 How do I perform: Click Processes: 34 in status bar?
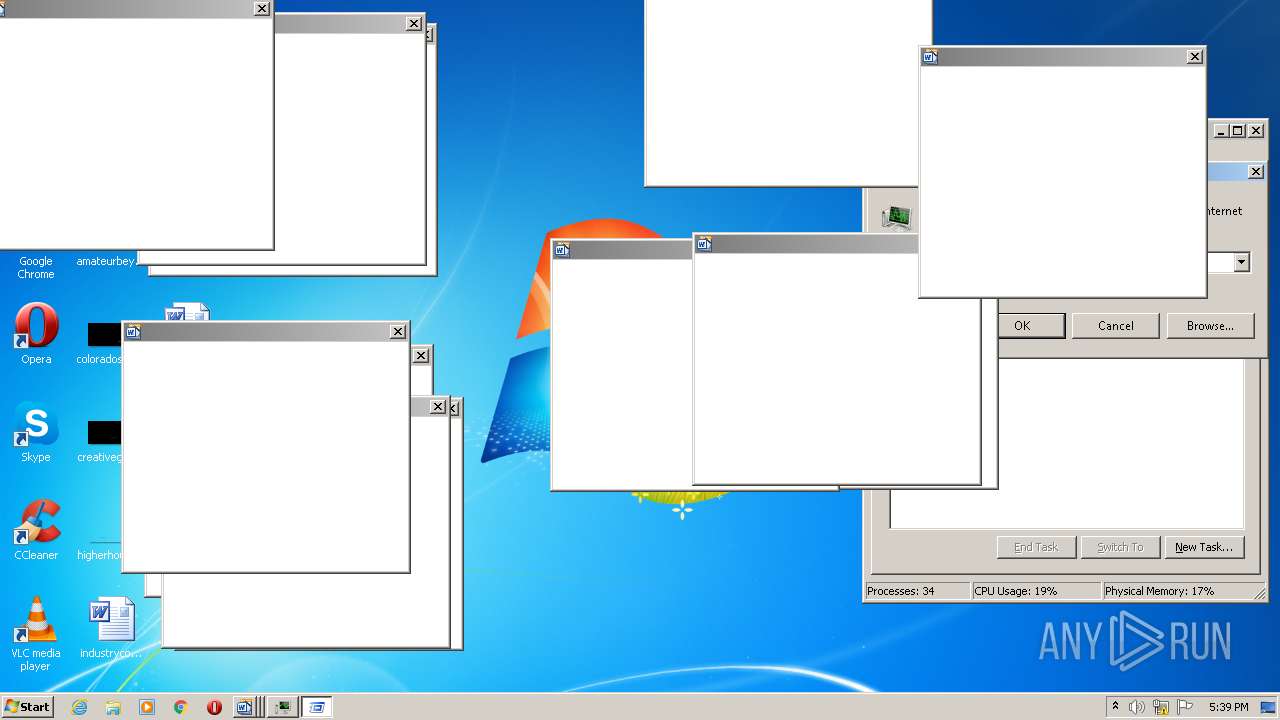[x=917, y=591]
